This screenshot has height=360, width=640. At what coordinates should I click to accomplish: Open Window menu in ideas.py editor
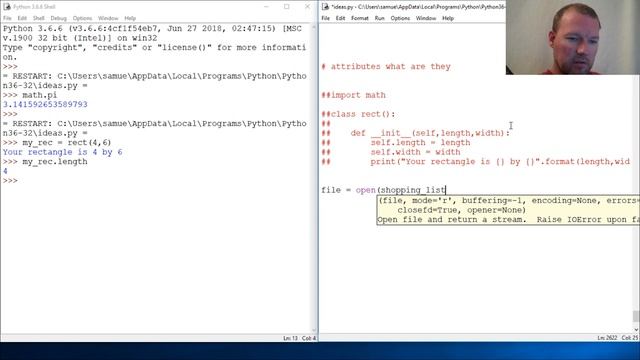[426, 18]
